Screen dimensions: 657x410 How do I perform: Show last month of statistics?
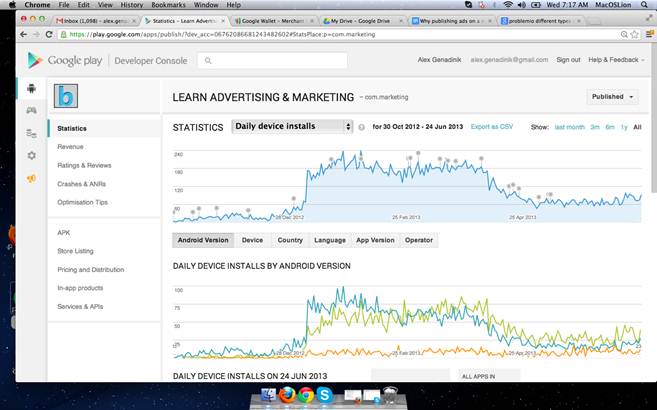click(569, 127)
